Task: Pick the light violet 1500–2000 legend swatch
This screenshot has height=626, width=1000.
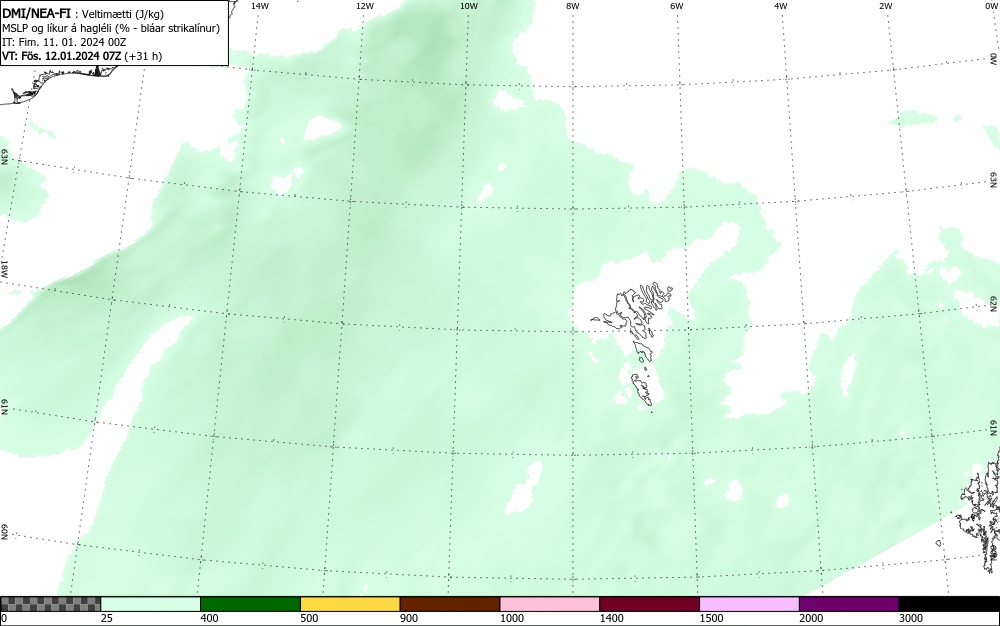Action: (749, 604)
